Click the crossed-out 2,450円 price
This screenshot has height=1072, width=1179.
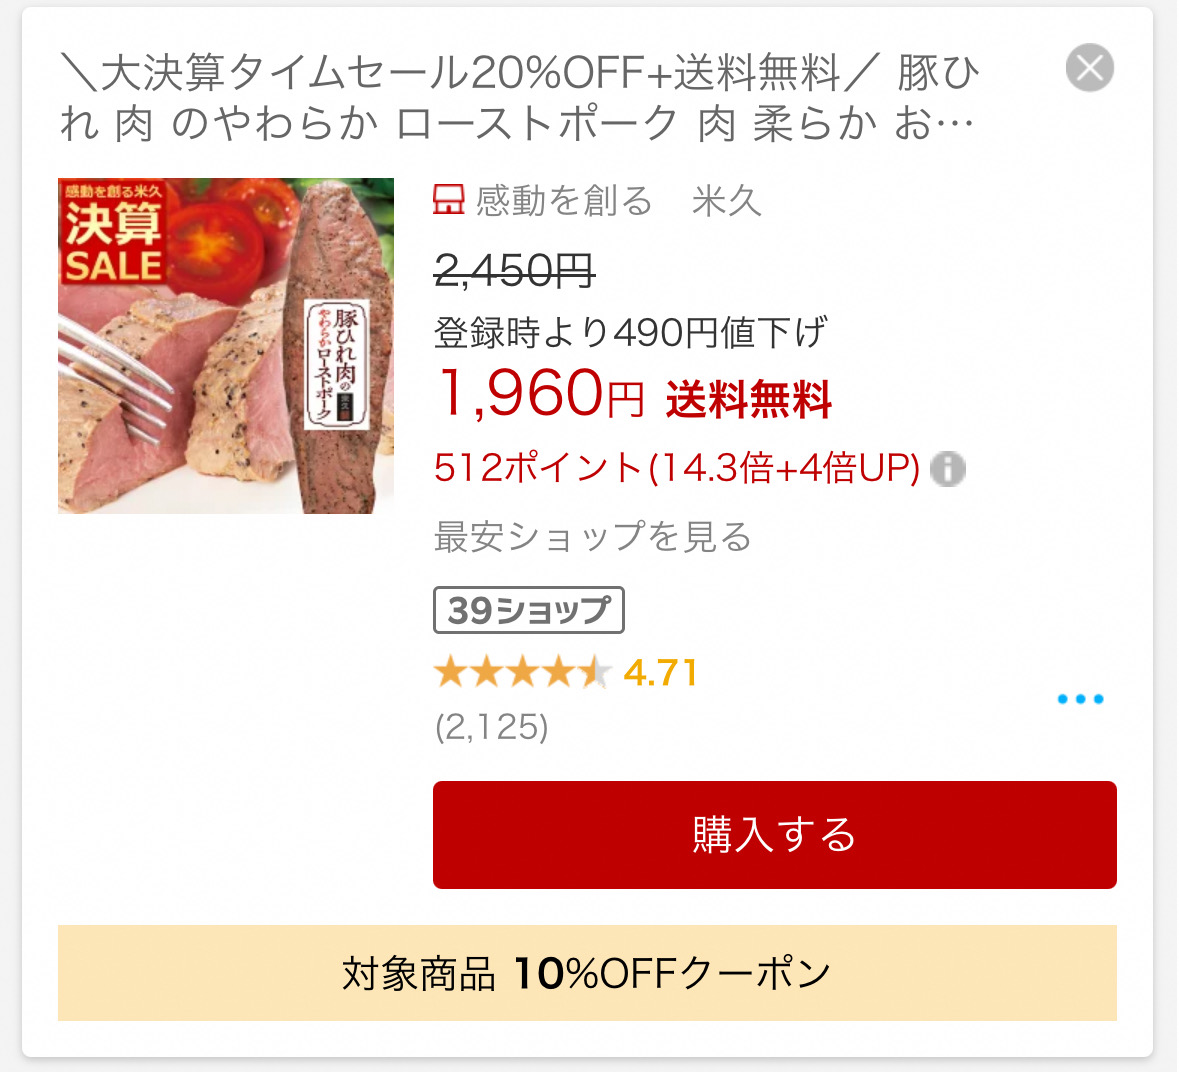(514, 271)
